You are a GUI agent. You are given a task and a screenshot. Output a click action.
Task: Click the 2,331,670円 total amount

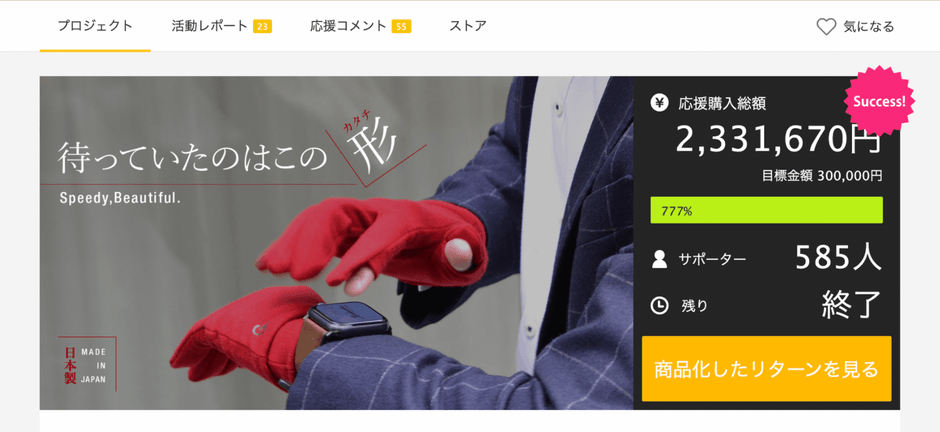[778, 139]
